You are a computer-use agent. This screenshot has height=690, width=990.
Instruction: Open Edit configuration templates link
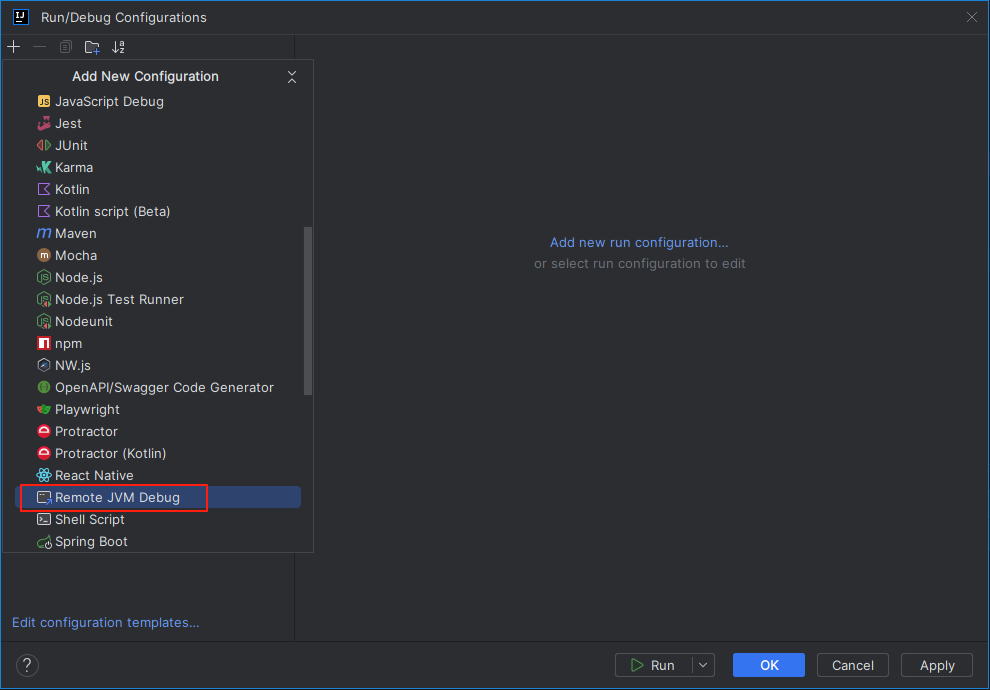pyautogui.click(x=105, y=622)
